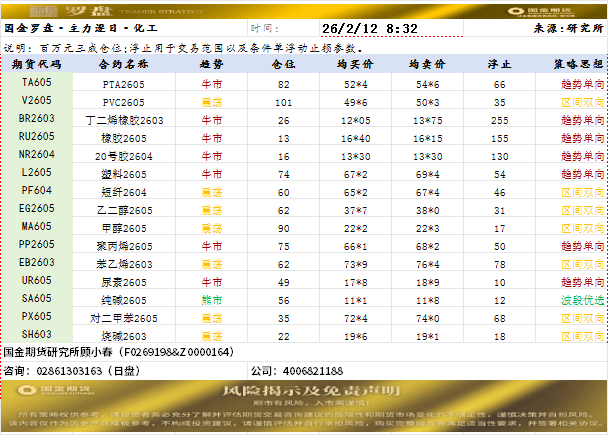Click the 浮止 column header
Viewport: 608px width, 435px height.
[x=499, y=64]
